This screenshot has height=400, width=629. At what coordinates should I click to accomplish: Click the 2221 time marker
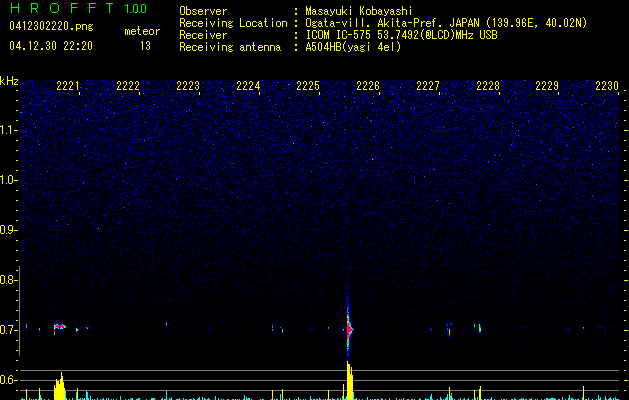tap(69, 86)
